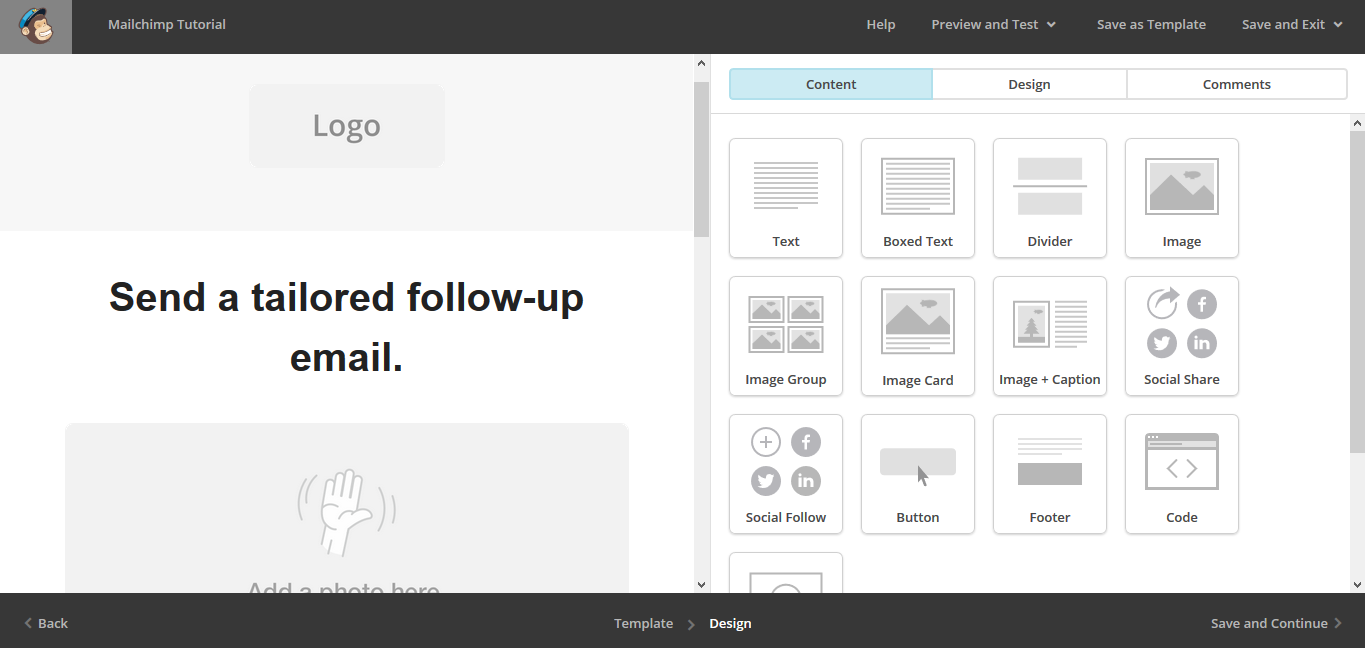Switch to the Design tab

1029,85
